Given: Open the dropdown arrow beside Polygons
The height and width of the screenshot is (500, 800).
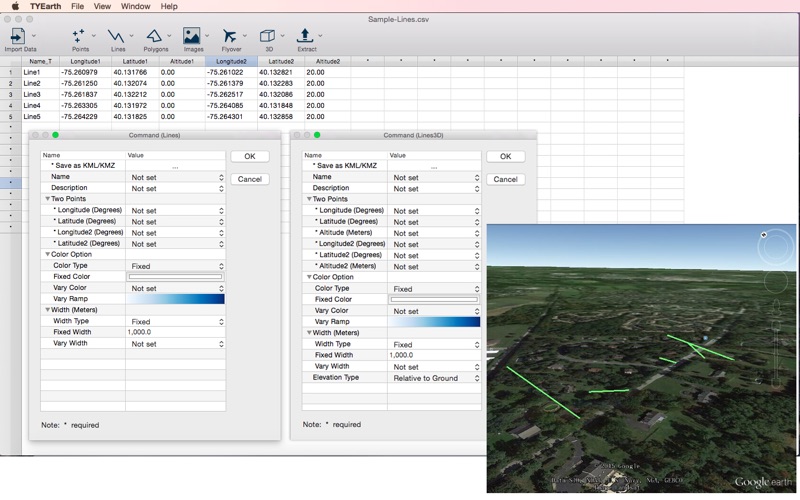Looking at the screenshot, I should click(169, 36).
